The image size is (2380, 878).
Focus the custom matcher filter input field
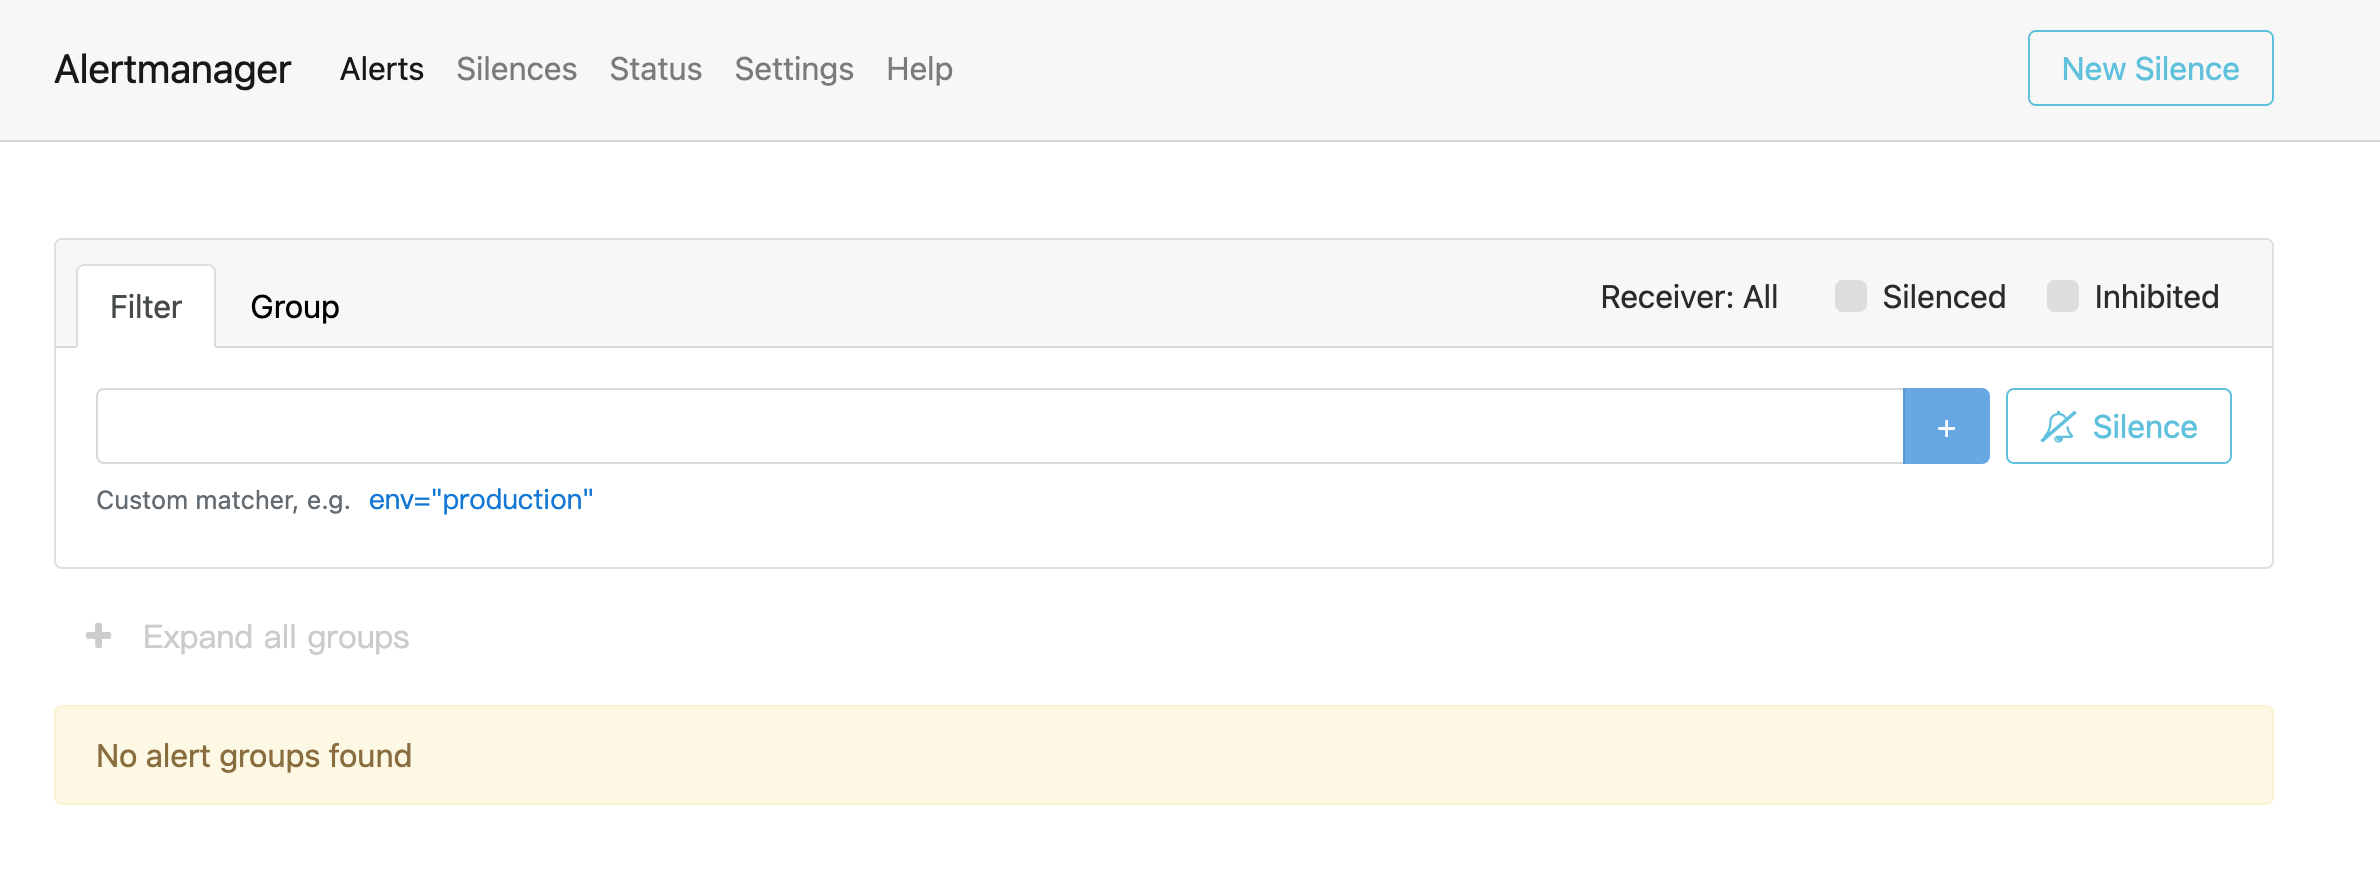[x=1000, y=426]
